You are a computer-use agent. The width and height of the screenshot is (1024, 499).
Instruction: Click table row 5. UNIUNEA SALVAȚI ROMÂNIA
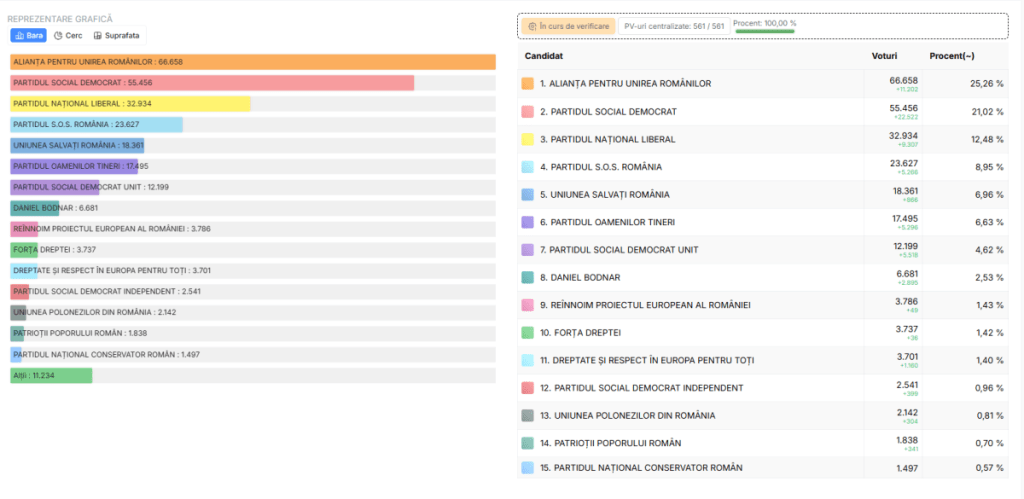coord(763,195)
